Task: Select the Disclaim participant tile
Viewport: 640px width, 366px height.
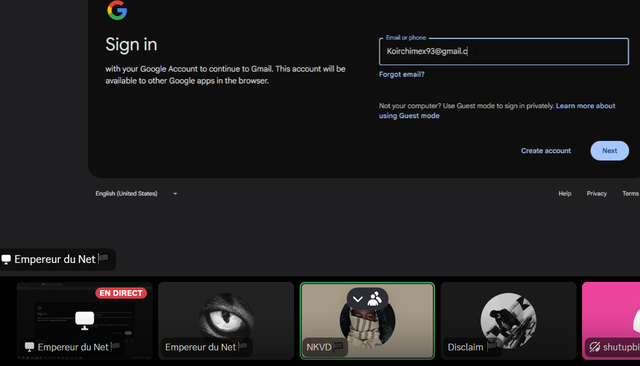Action: pos(509,321)
